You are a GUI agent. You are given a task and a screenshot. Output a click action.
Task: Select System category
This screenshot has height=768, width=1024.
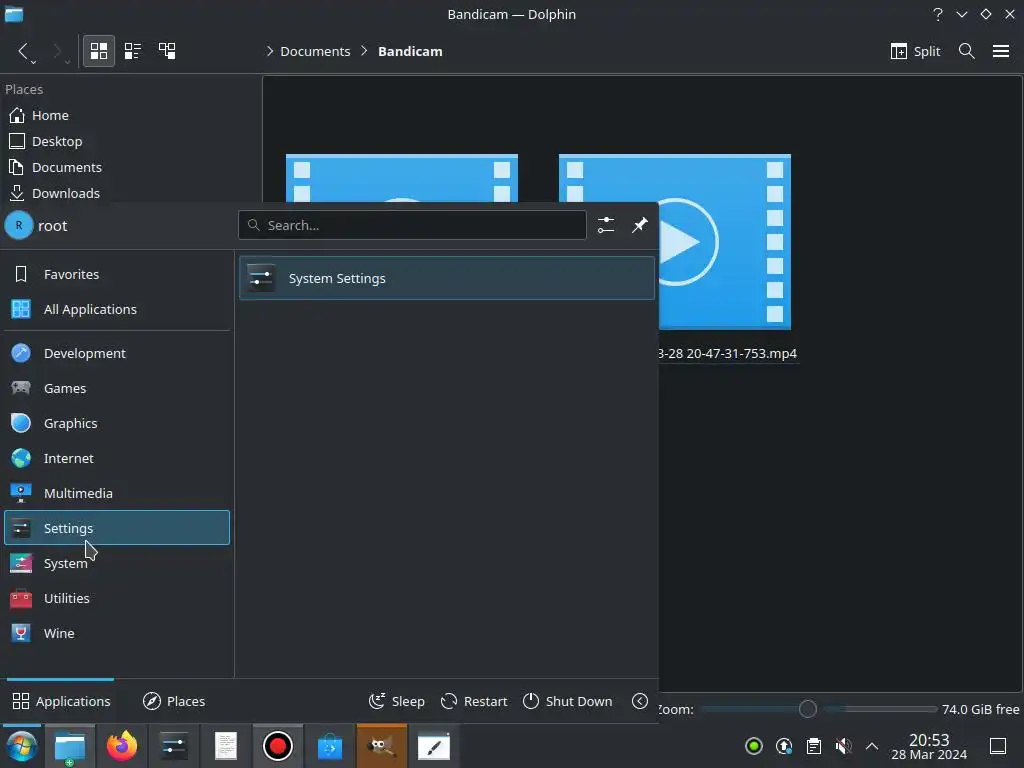click(117, 564)
